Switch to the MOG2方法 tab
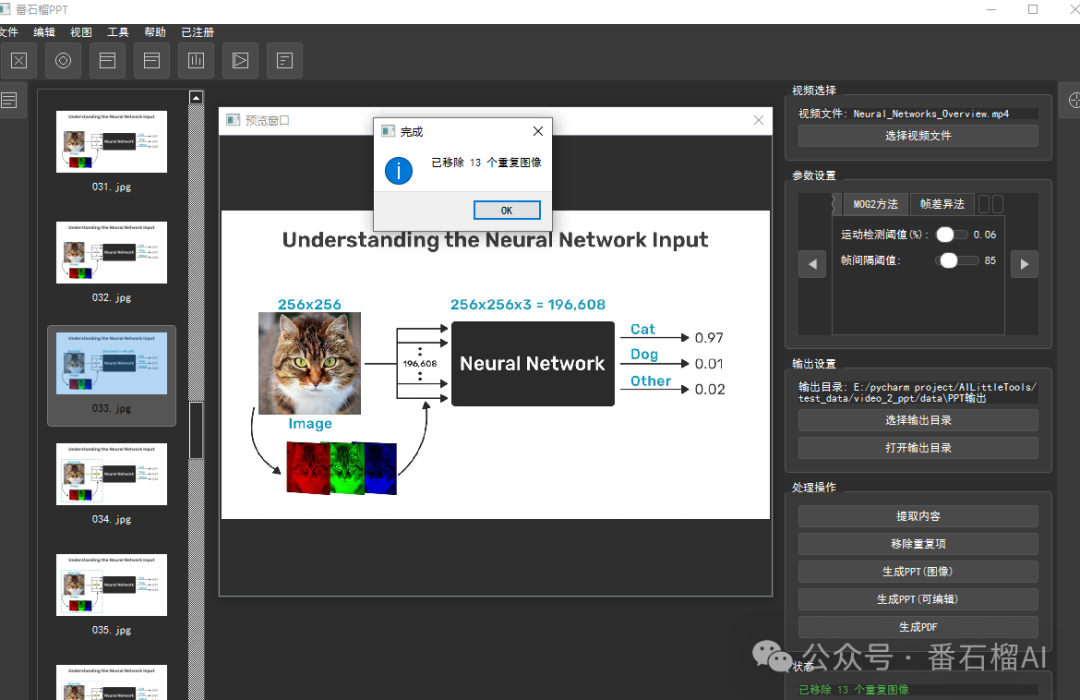 [875, 204]
